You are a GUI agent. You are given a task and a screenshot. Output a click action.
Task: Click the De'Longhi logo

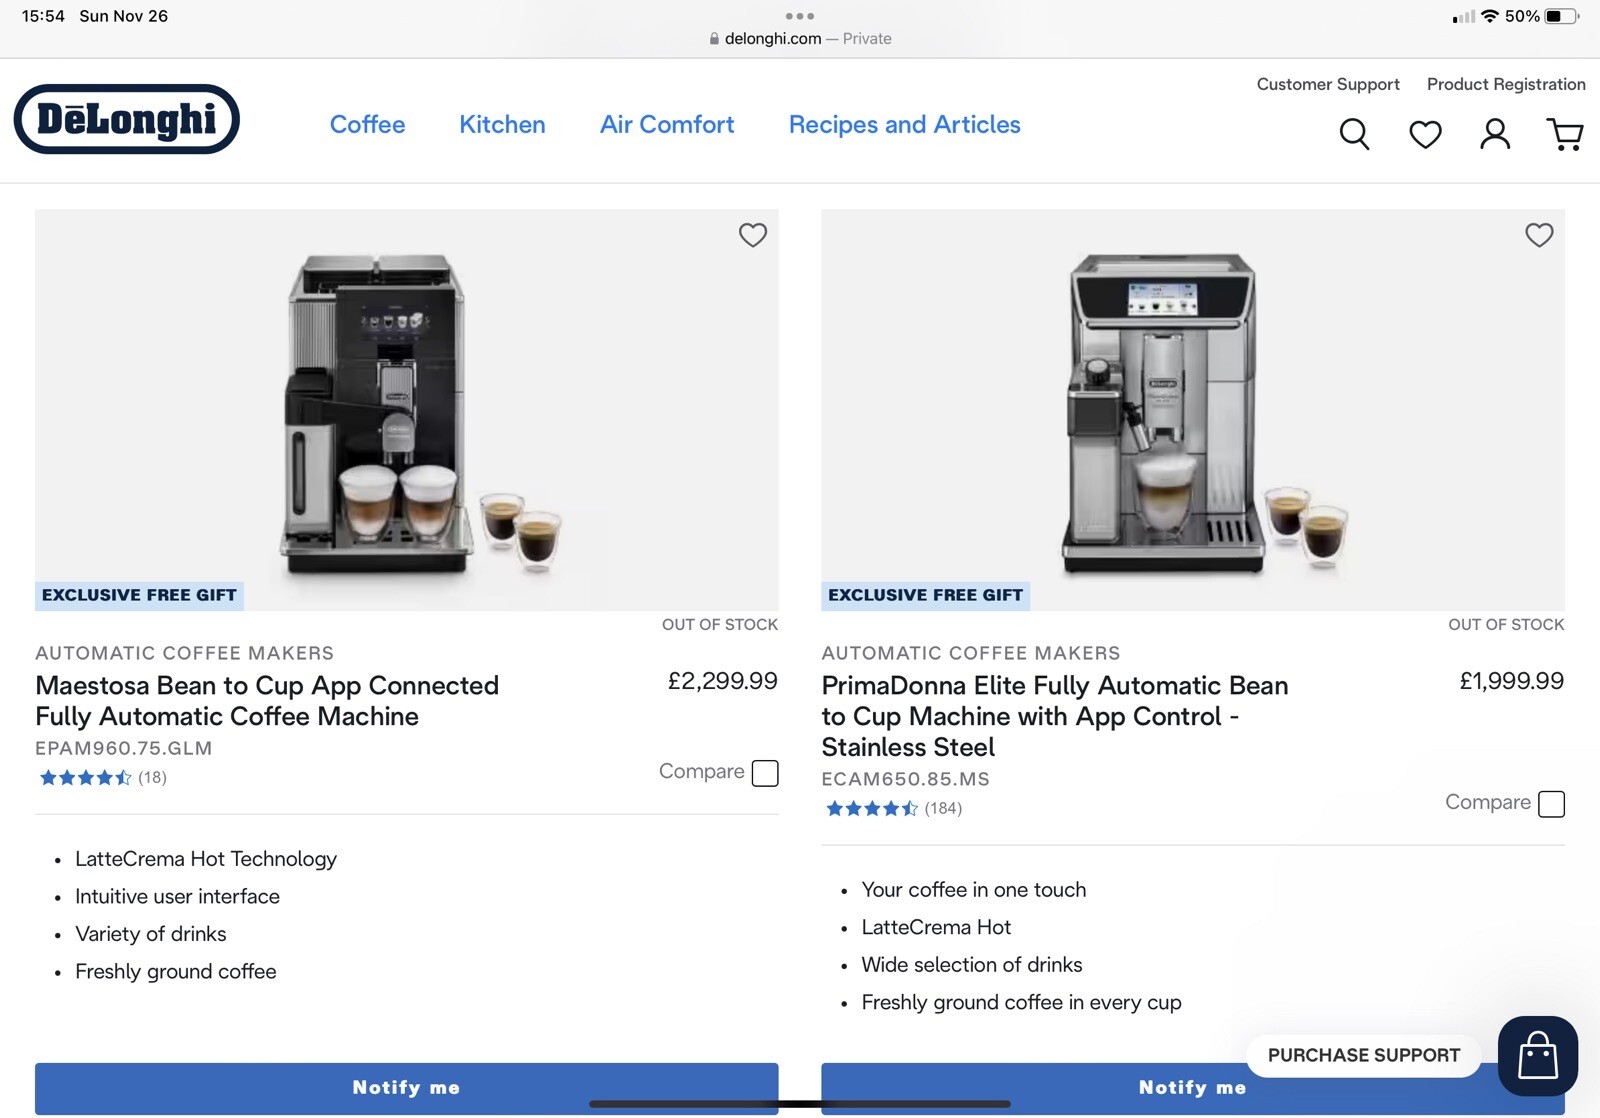pyautogui.click(x=126, y=119)
